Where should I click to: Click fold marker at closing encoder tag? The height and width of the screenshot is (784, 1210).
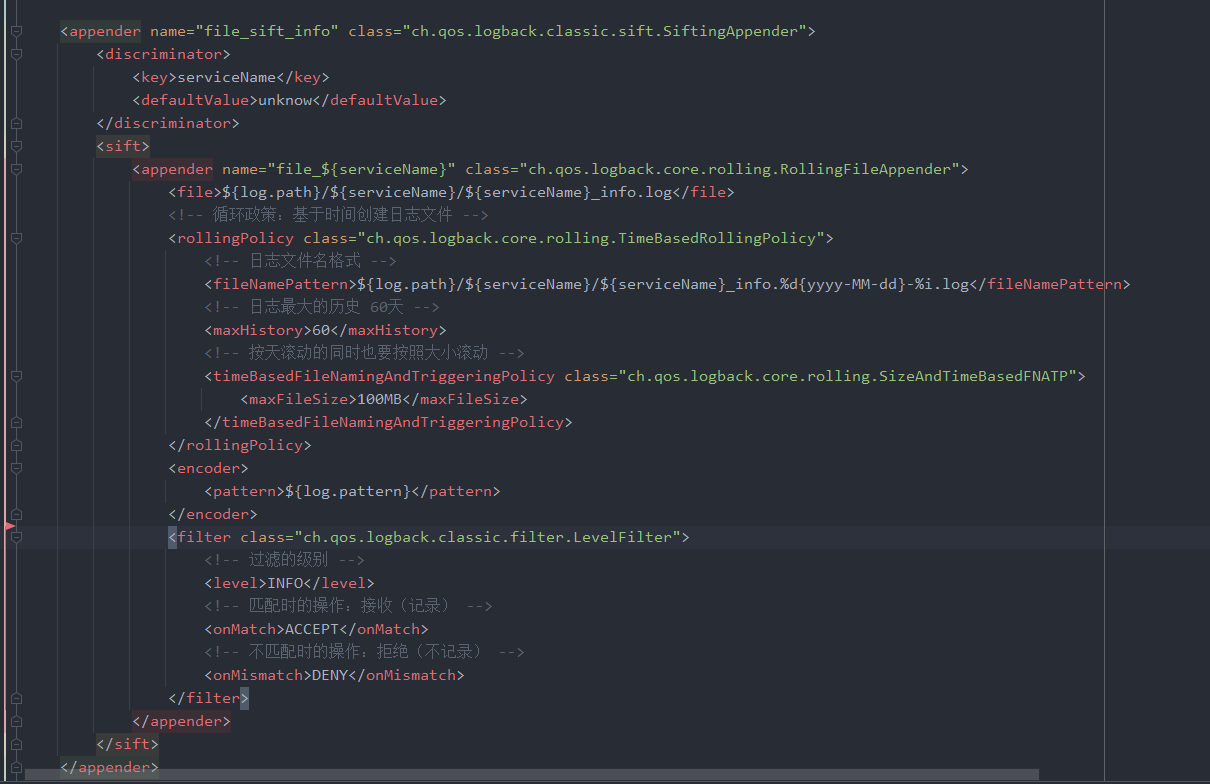tap(16, 514)
